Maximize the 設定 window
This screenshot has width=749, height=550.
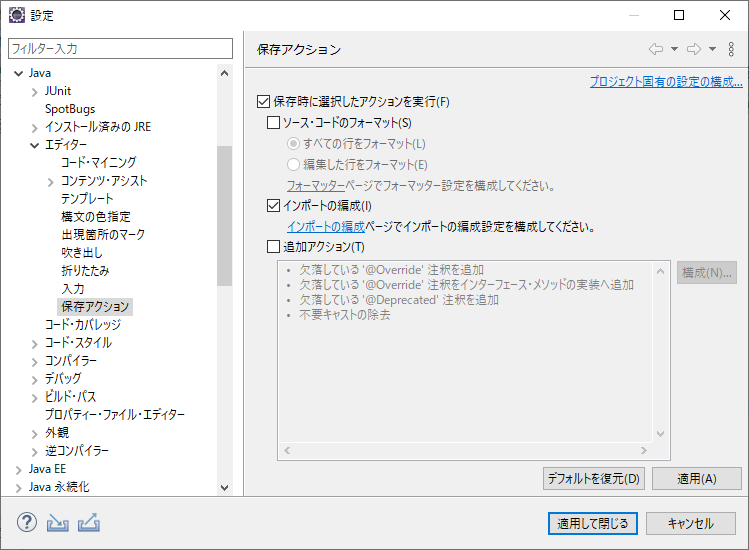[x=679, y=15]
